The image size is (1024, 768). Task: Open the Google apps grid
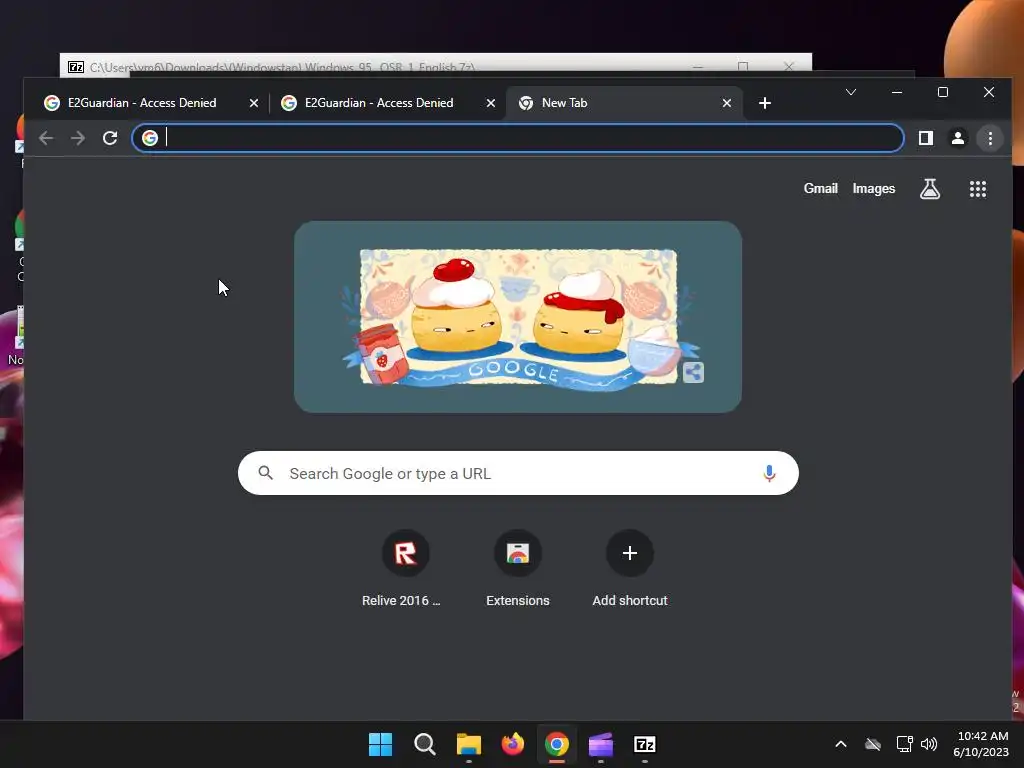978,189
